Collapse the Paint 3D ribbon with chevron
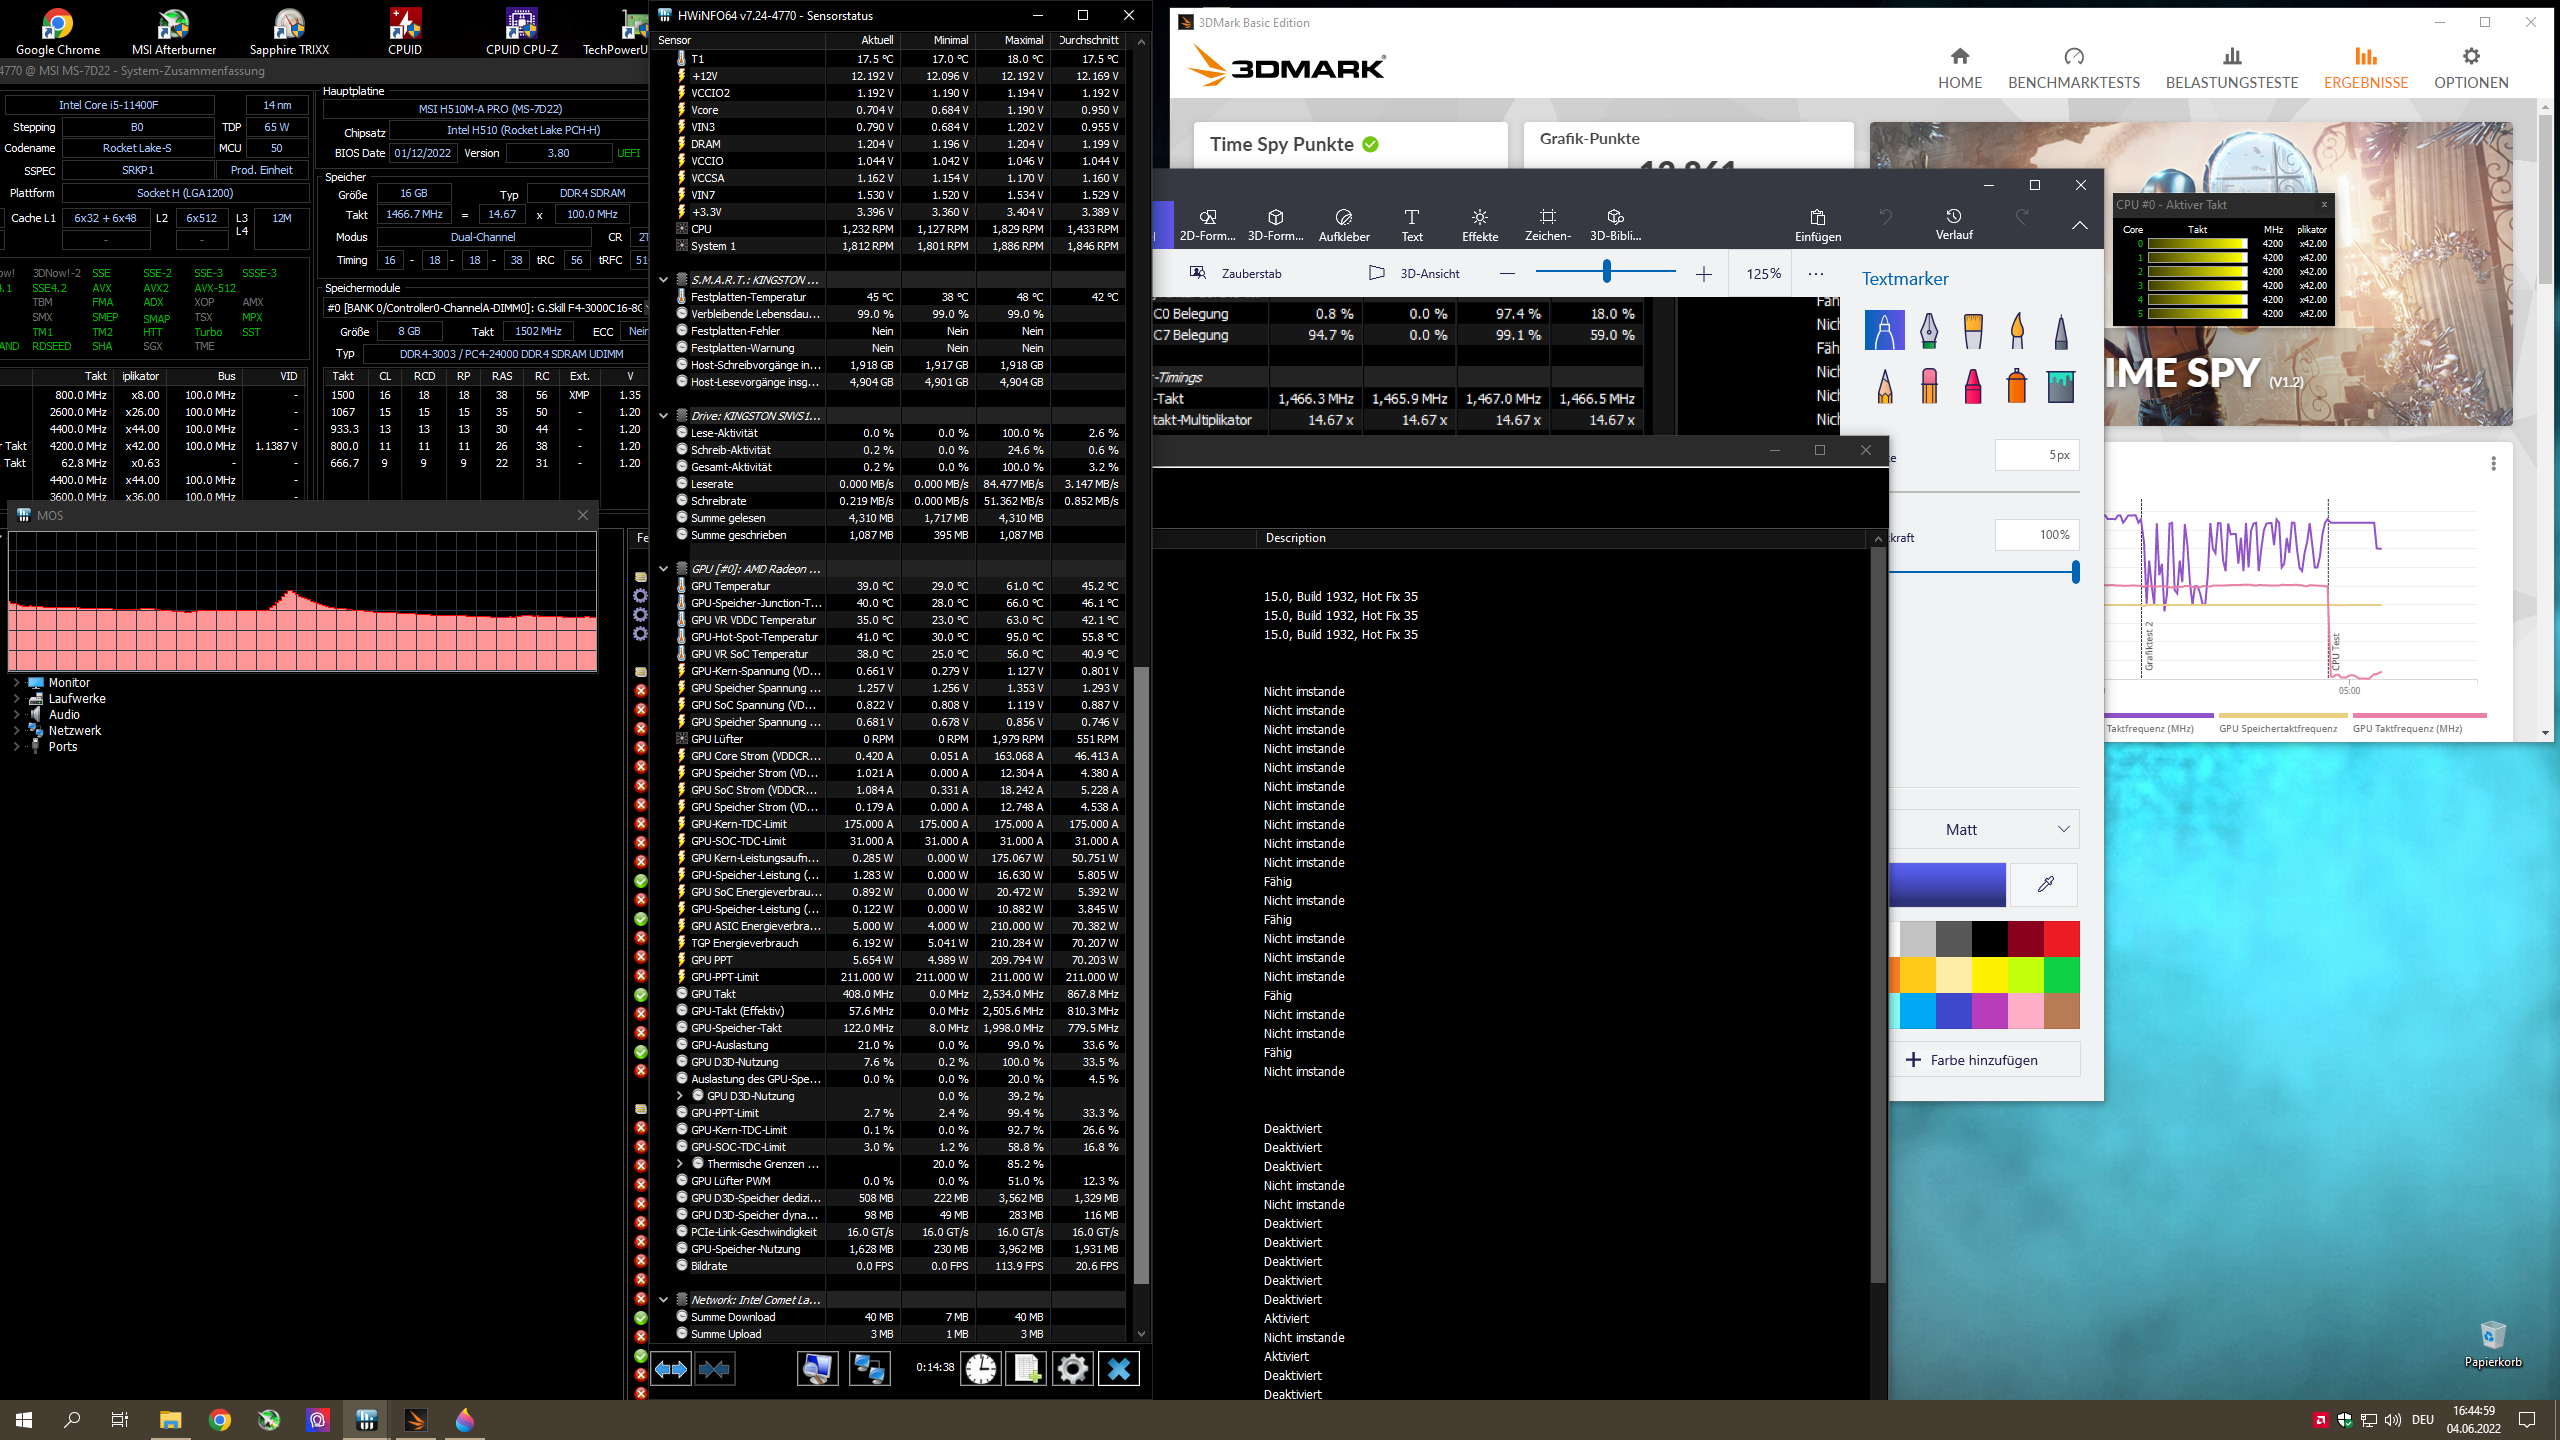The width and height of the screenshot is (2560, 1440). pyautogui.click(x=2079, y=225)
